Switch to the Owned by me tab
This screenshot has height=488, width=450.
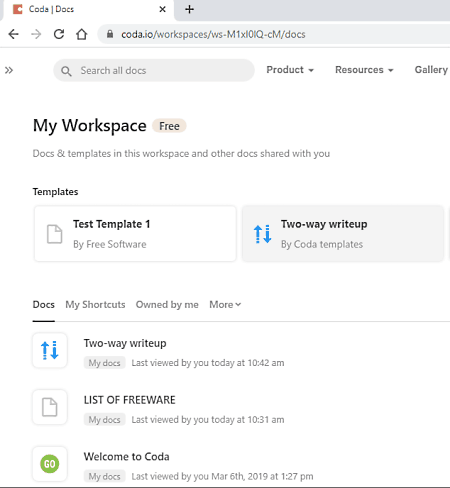167,305
